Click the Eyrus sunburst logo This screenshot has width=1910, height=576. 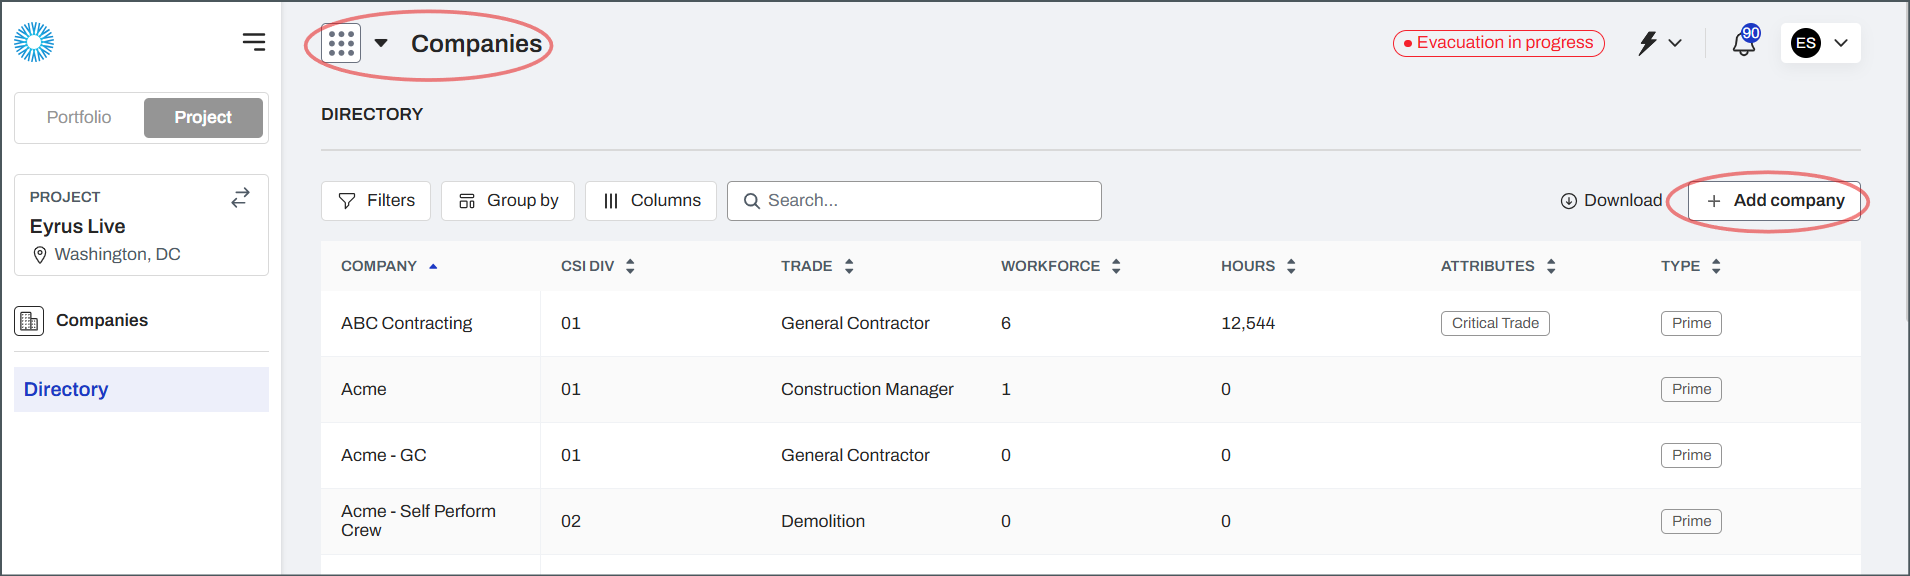pos(34,42)
